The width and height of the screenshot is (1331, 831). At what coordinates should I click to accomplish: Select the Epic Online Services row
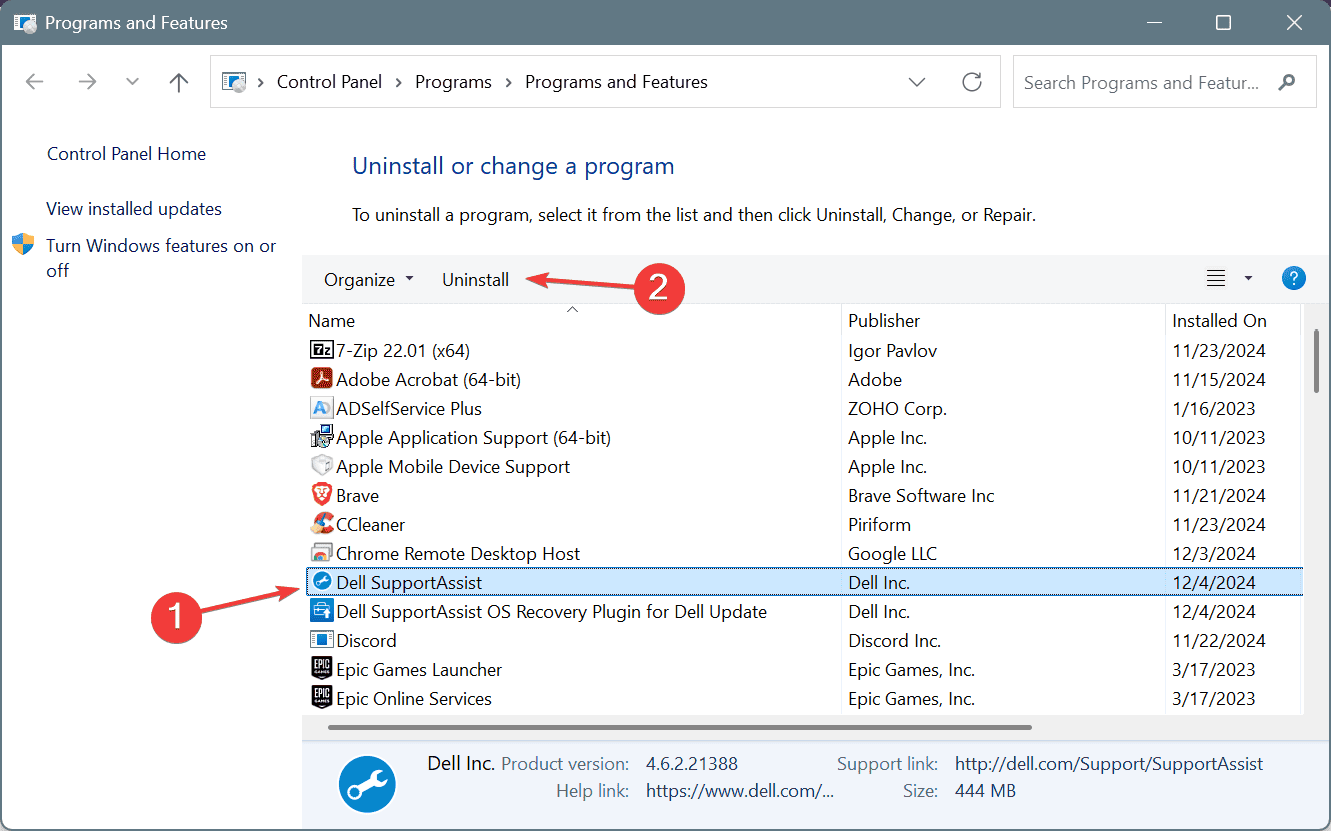pyautogui.click(x=805, y=698)
